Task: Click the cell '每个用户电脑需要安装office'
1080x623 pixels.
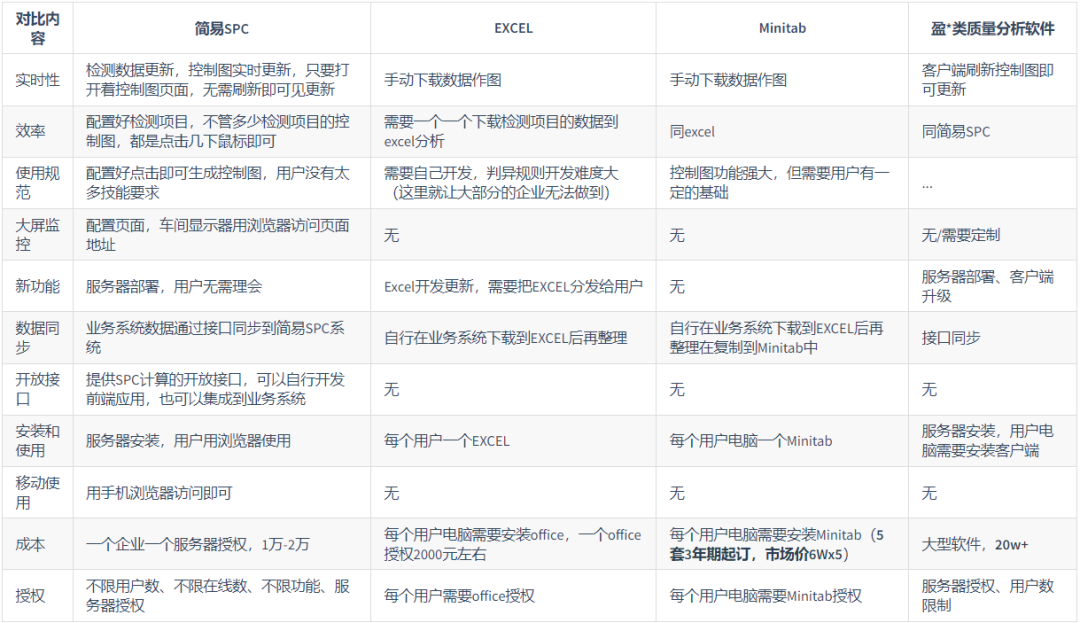Action: [x=512, y=545]
